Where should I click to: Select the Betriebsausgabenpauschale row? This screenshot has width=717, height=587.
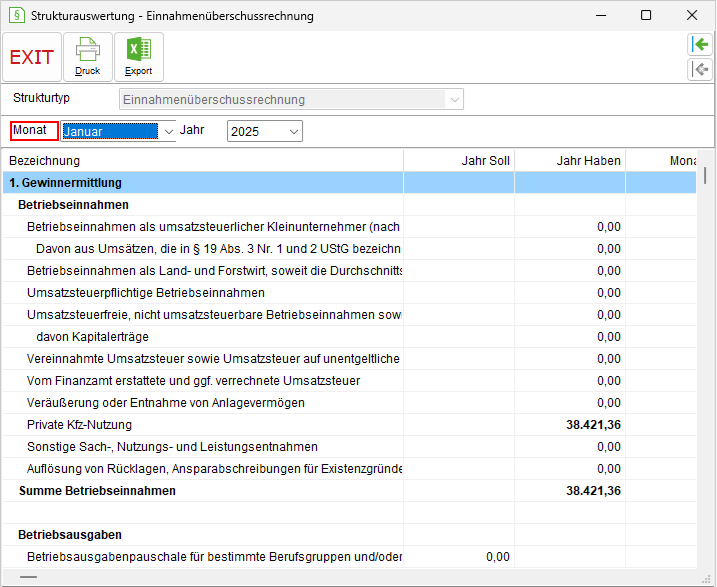[349, 557]
